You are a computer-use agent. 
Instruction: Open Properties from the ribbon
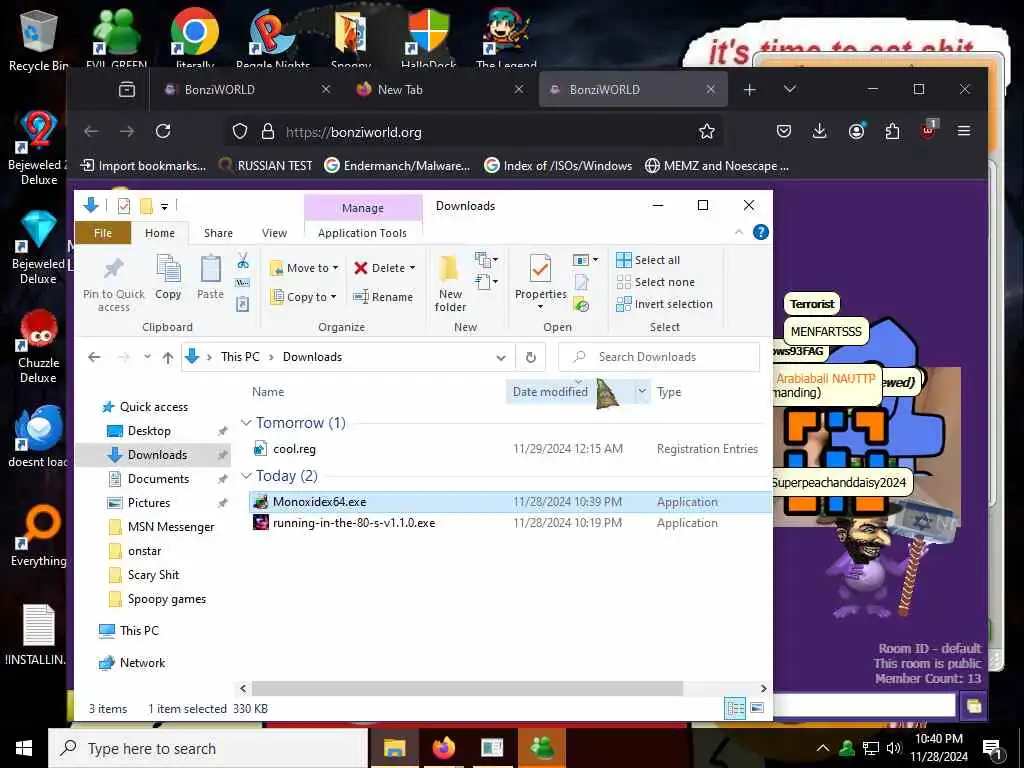(541, 281)
